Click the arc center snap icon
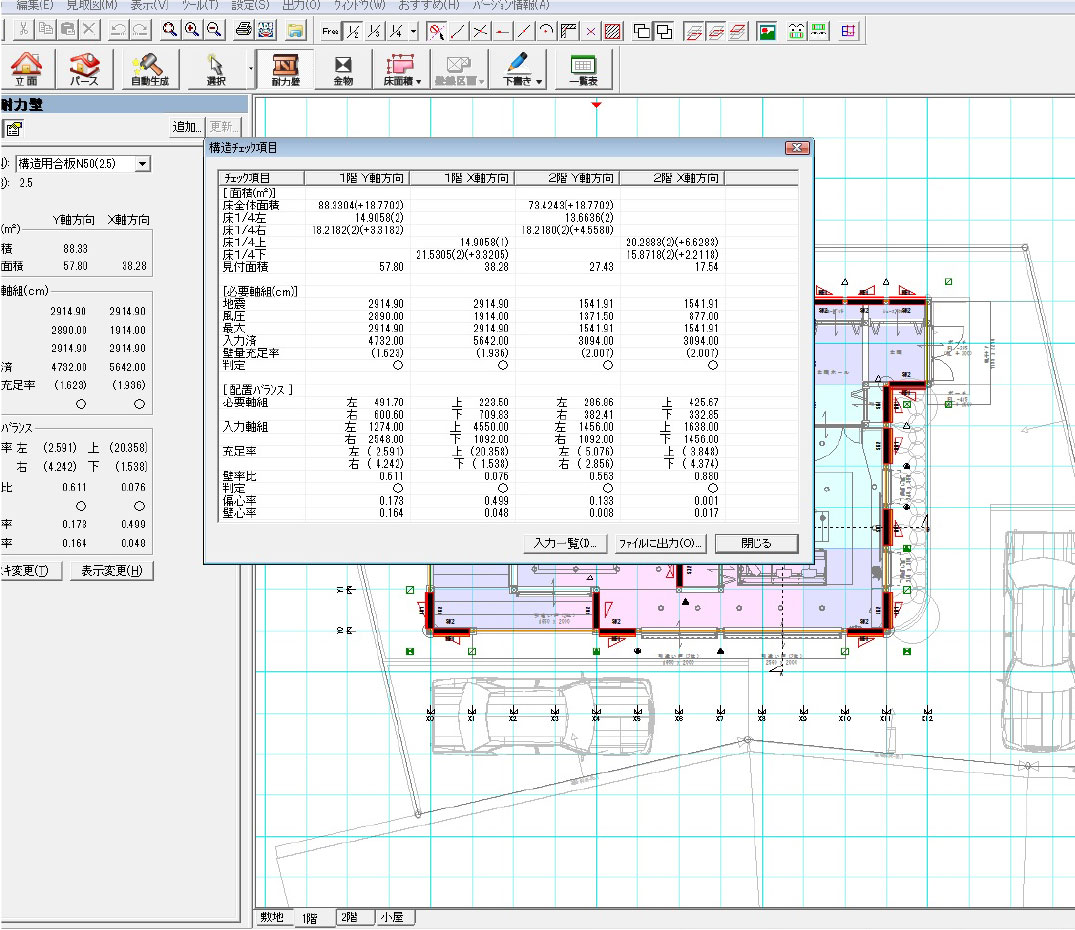The image size is (1075, 930). pyautogui.click(x=546, y=31)
